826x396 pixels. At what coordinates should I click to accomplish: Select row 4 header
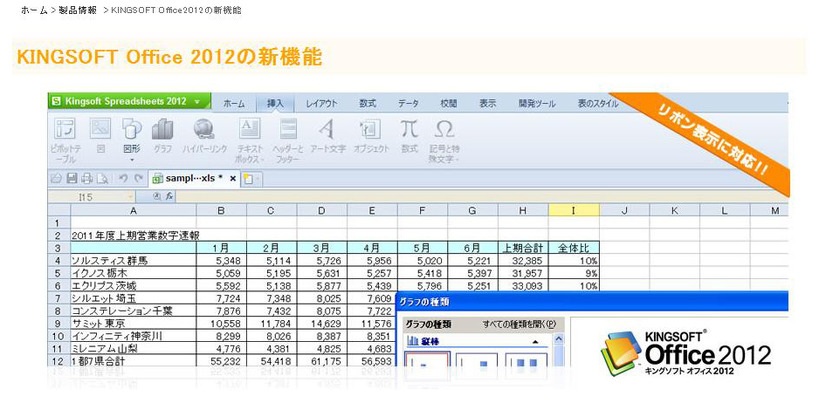click(x=59, y=260)
